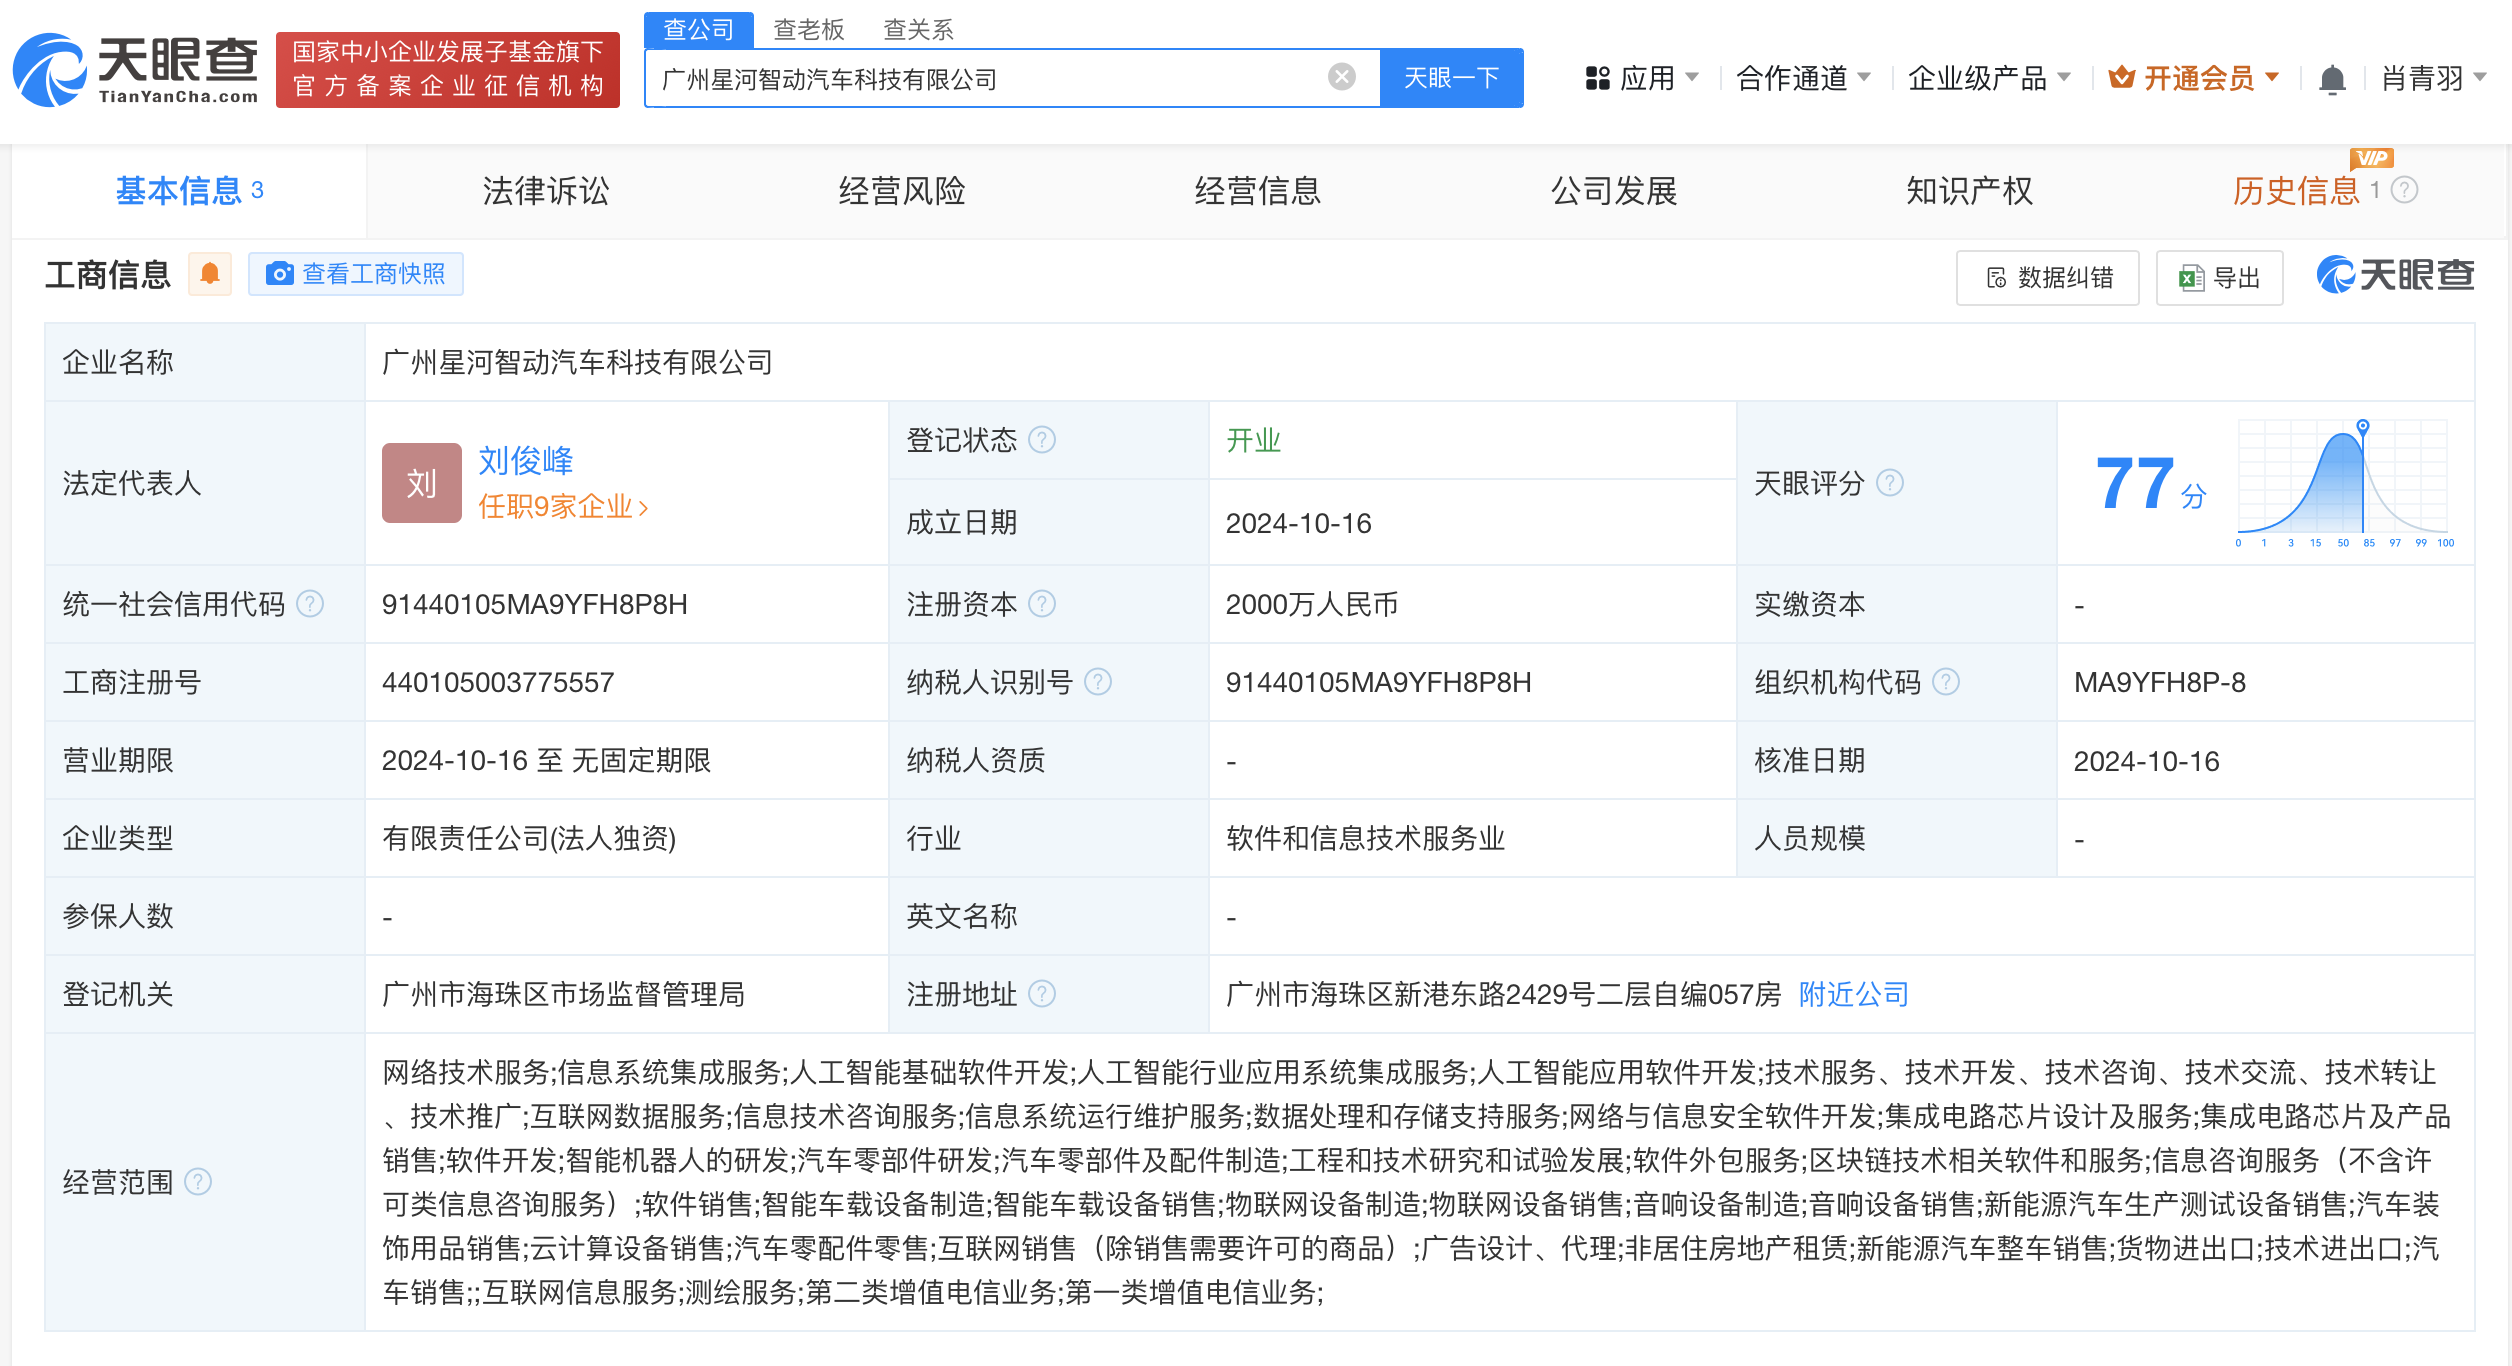Open notifications via the bell icon

2331,77
